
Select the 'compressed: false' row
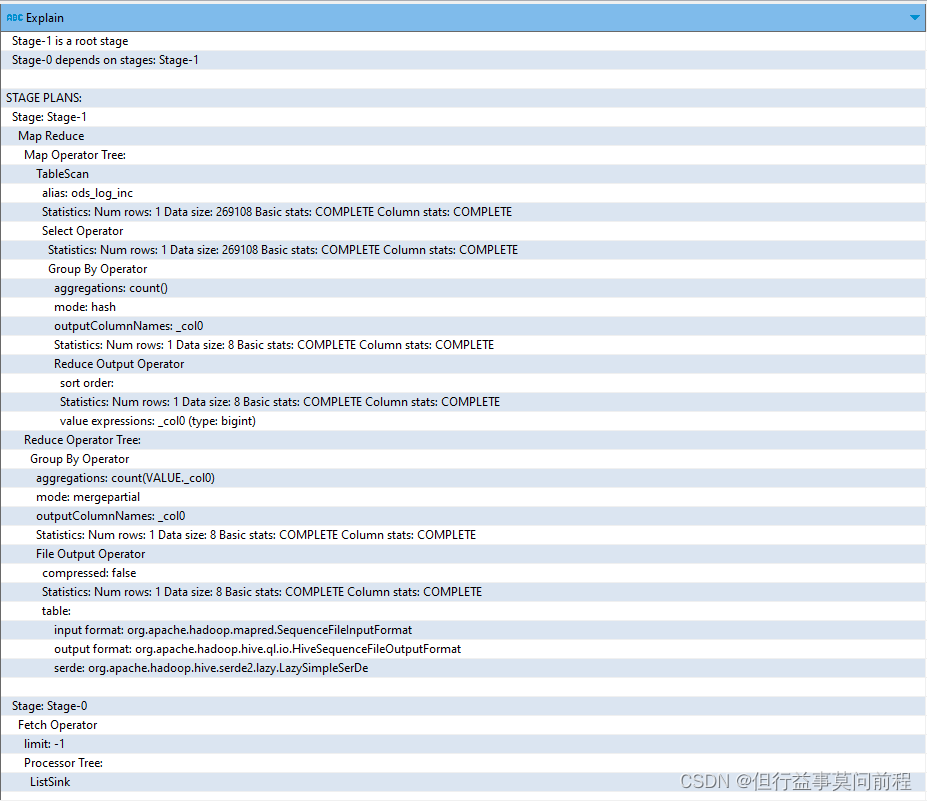click(x=464, y=573)
